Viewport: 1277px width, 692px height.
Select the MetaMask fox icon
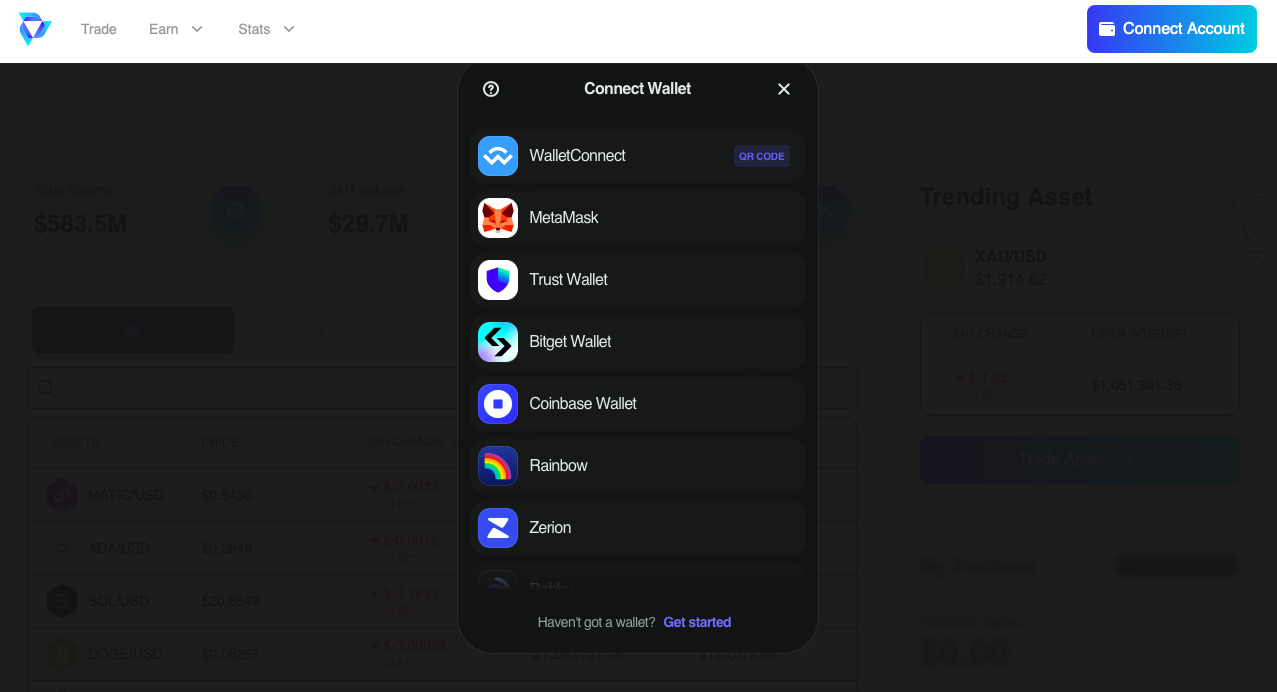coord(498,218)
